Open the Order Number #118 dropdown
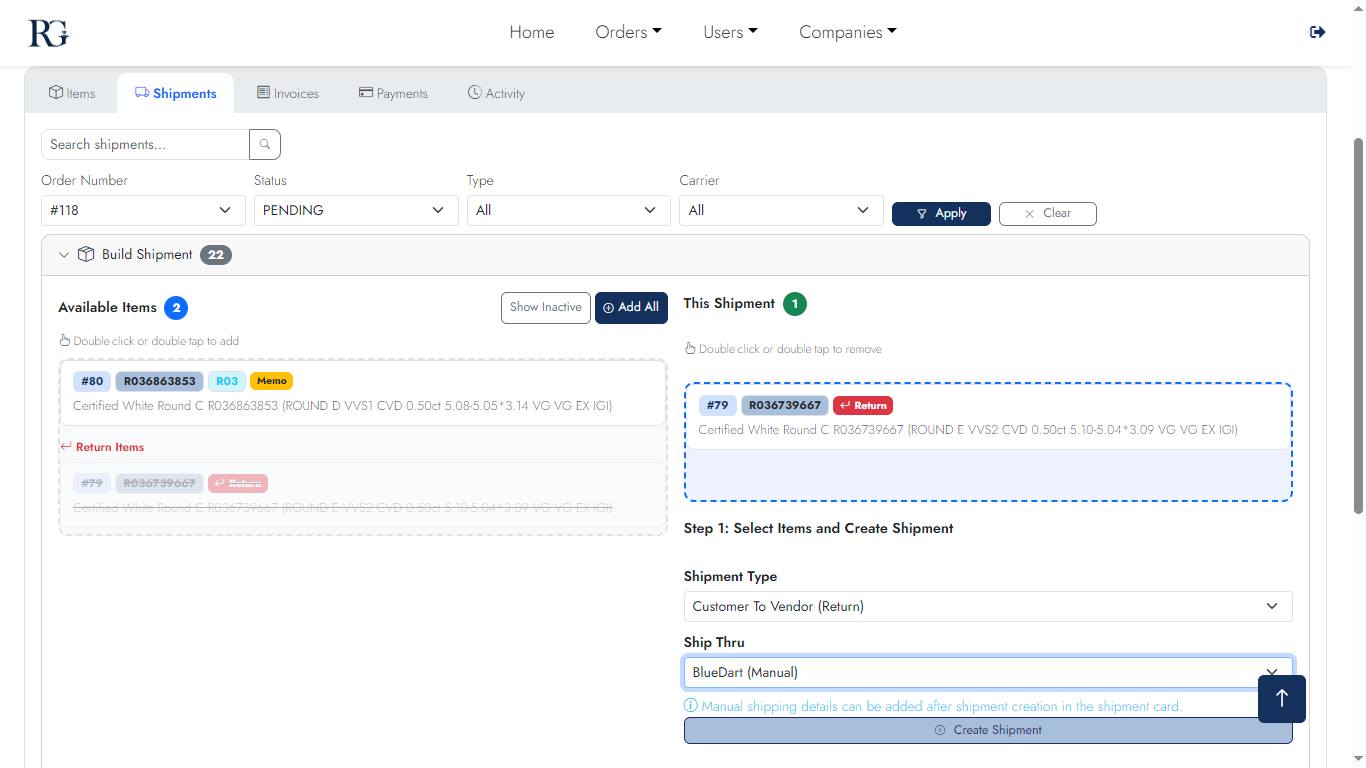 (x=143, y=210)
